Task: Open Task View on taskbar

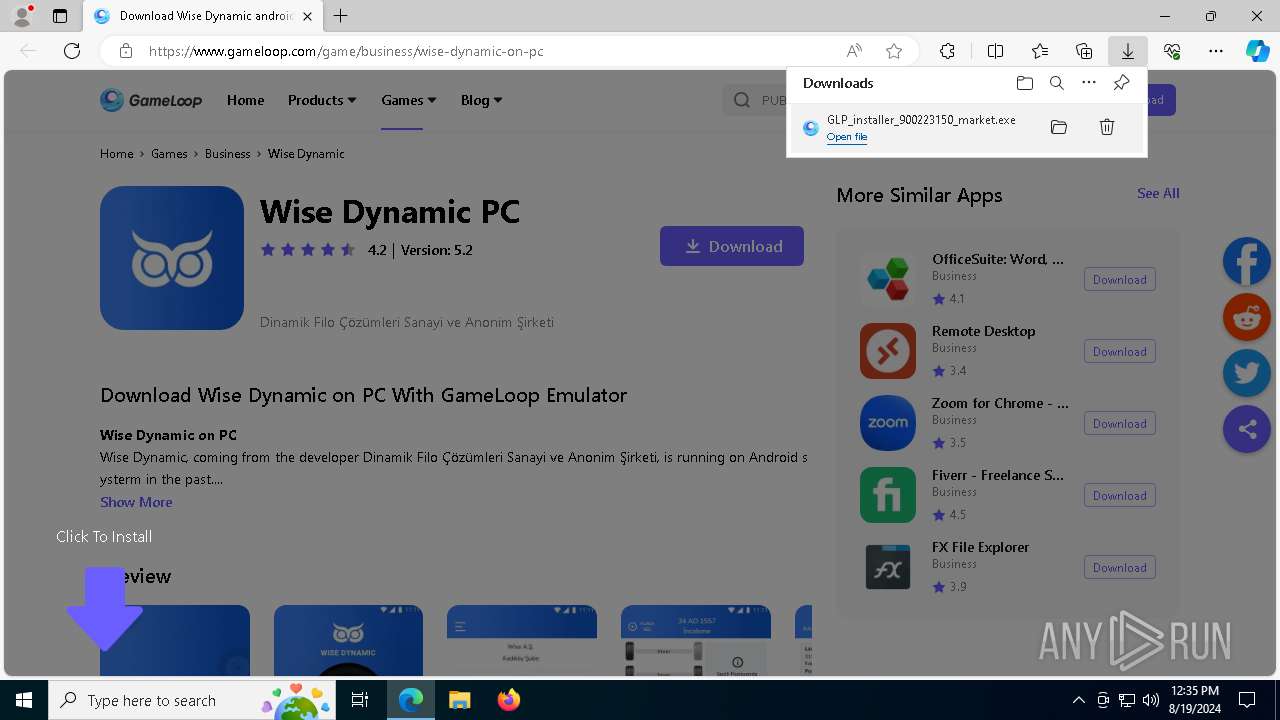Action: pyautogui.click(x=360, y=700)
